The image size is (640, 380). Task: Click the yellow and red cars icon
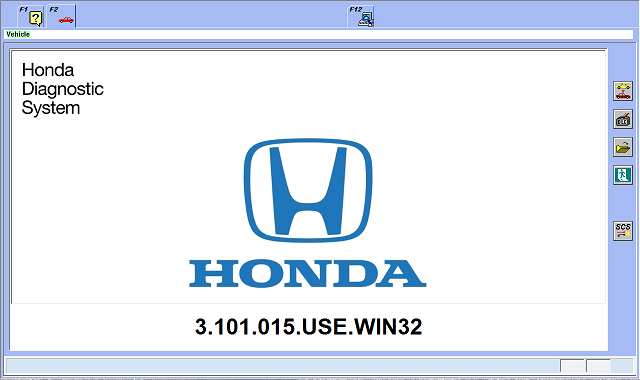pos(622,91)
